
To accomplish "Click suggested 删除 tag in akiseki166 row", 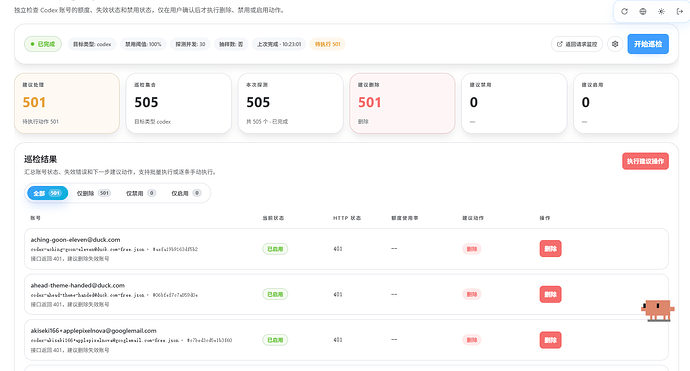I will click(472, 340).
